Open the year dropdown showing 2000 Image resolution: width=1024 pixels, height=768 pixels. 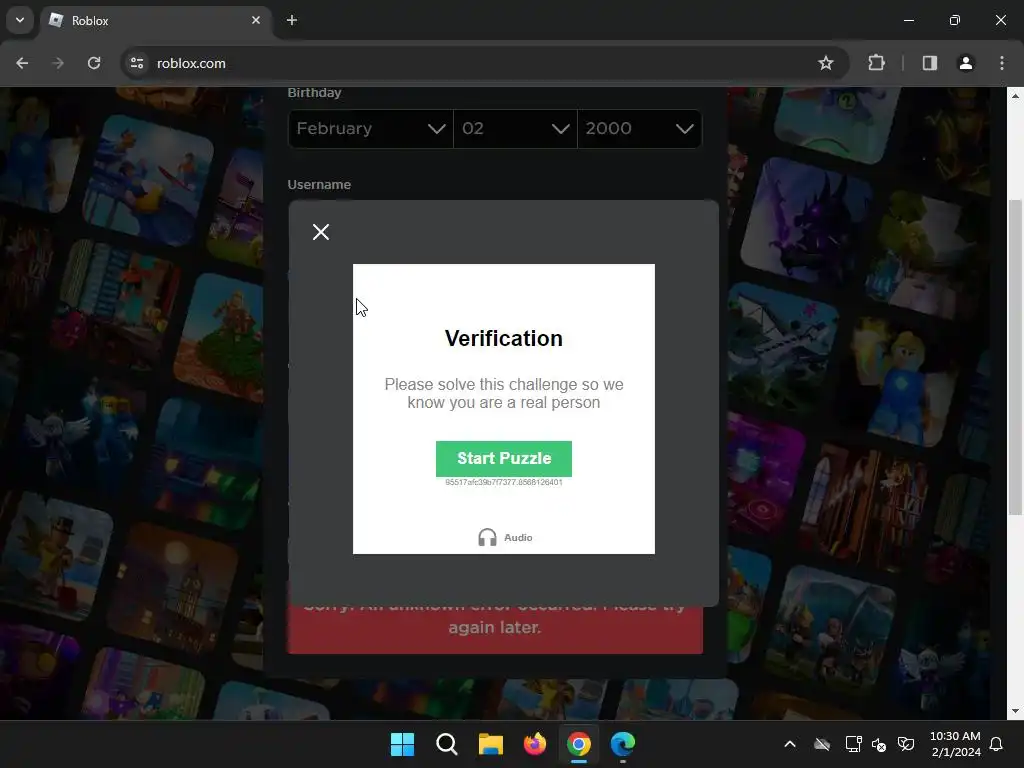(639, 129)
